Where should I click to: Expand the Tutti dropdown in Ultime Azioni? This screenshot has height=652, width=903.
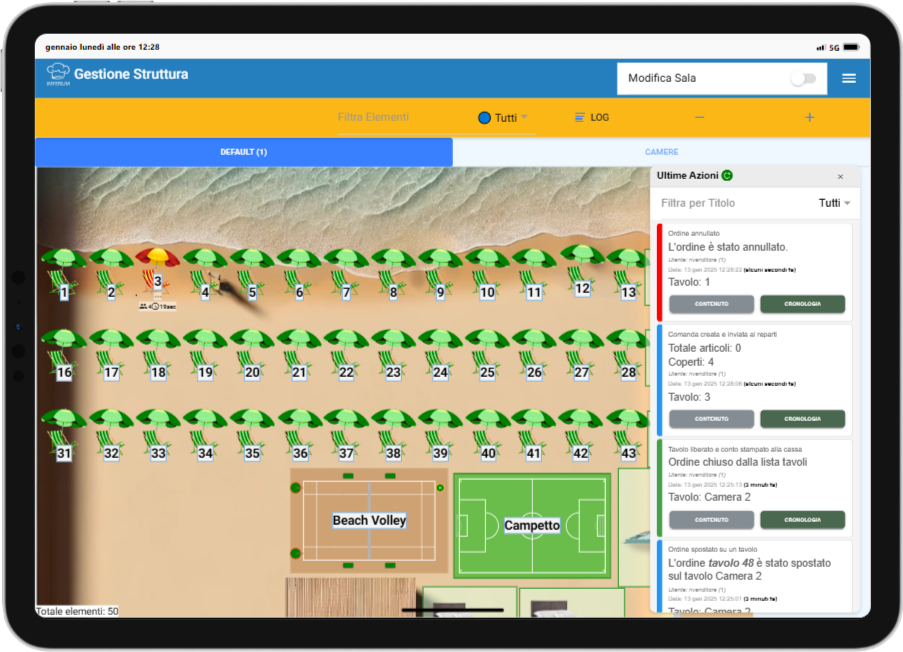pyautogui.click(x=834, y=203)
